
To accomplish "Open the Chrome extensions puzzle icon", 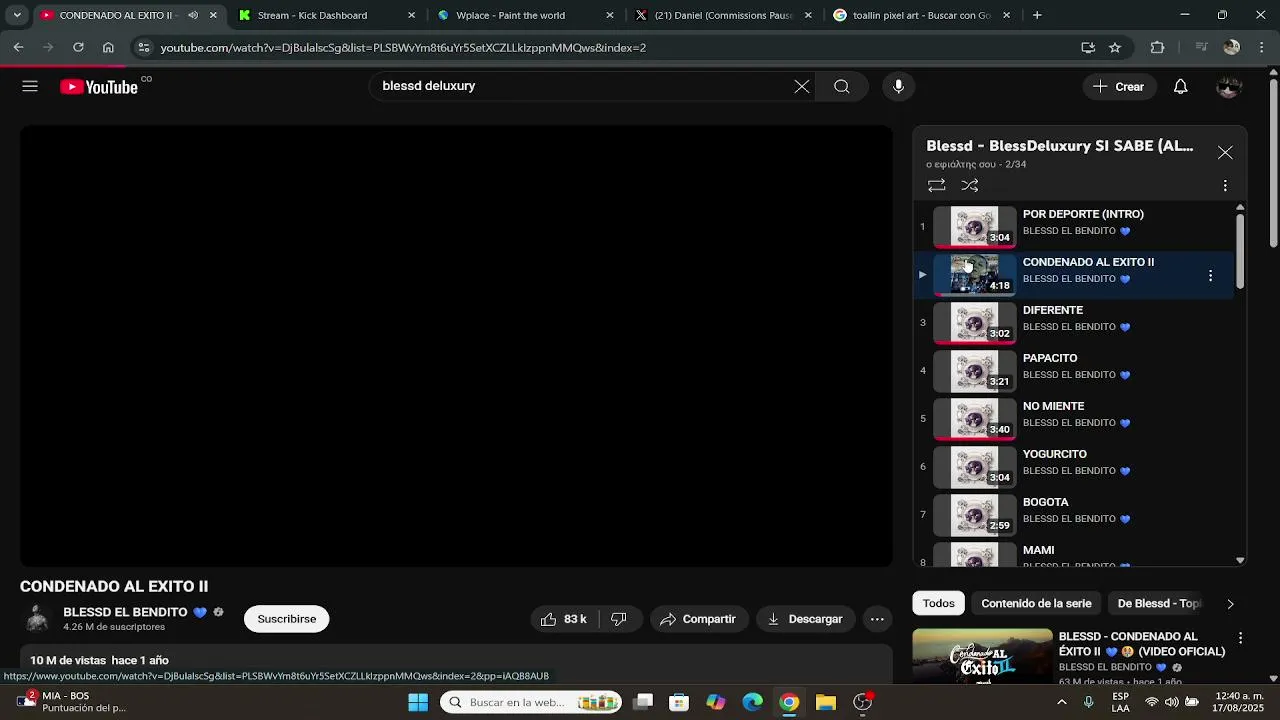I will pyautogui.click(x=1157, y=47).
